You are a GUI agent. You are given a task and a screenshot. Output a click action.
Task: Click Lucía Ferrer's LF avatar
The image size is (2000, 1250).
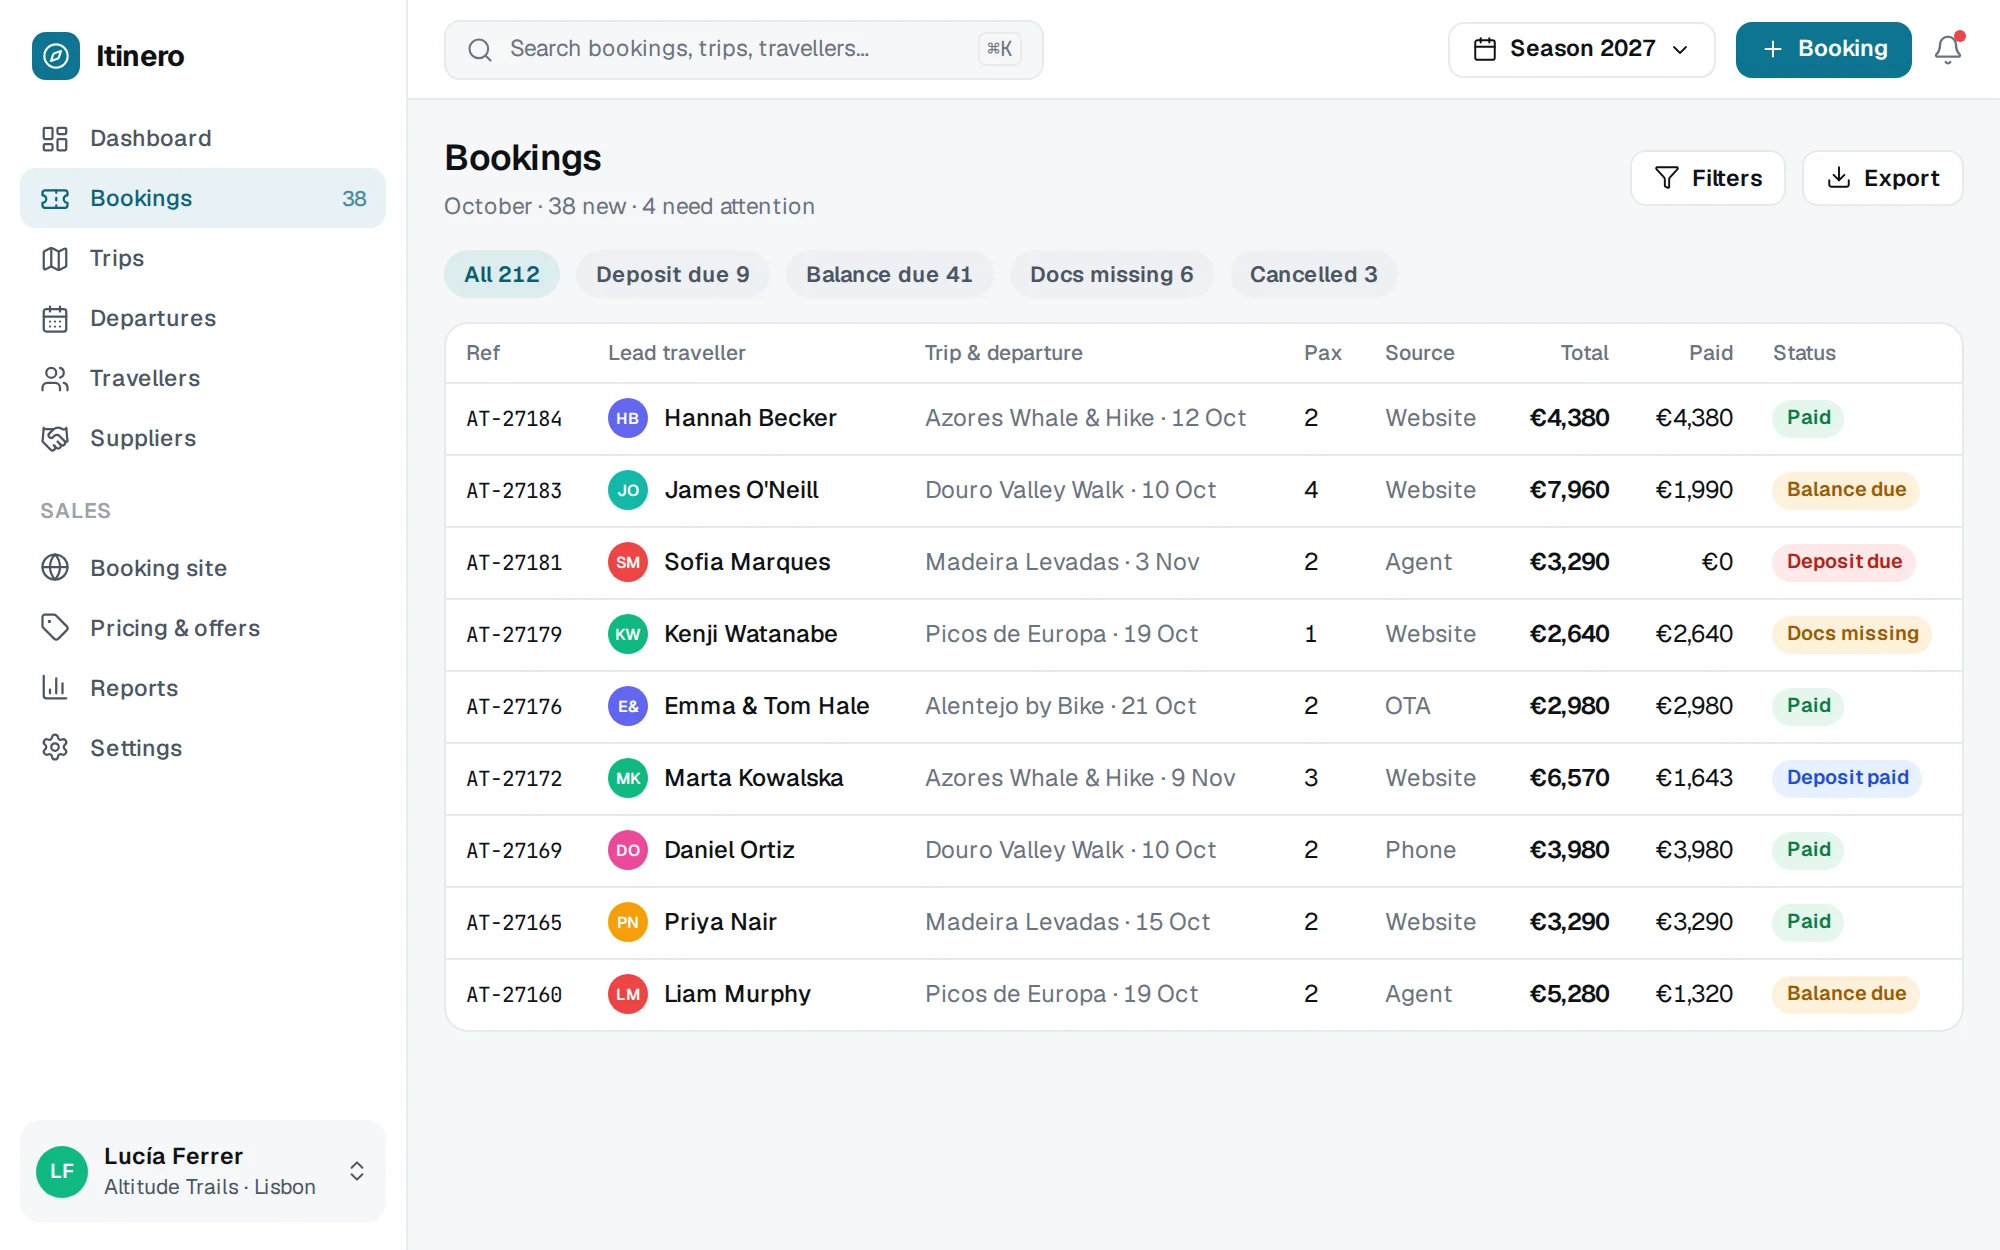[x=62, y=1171]
